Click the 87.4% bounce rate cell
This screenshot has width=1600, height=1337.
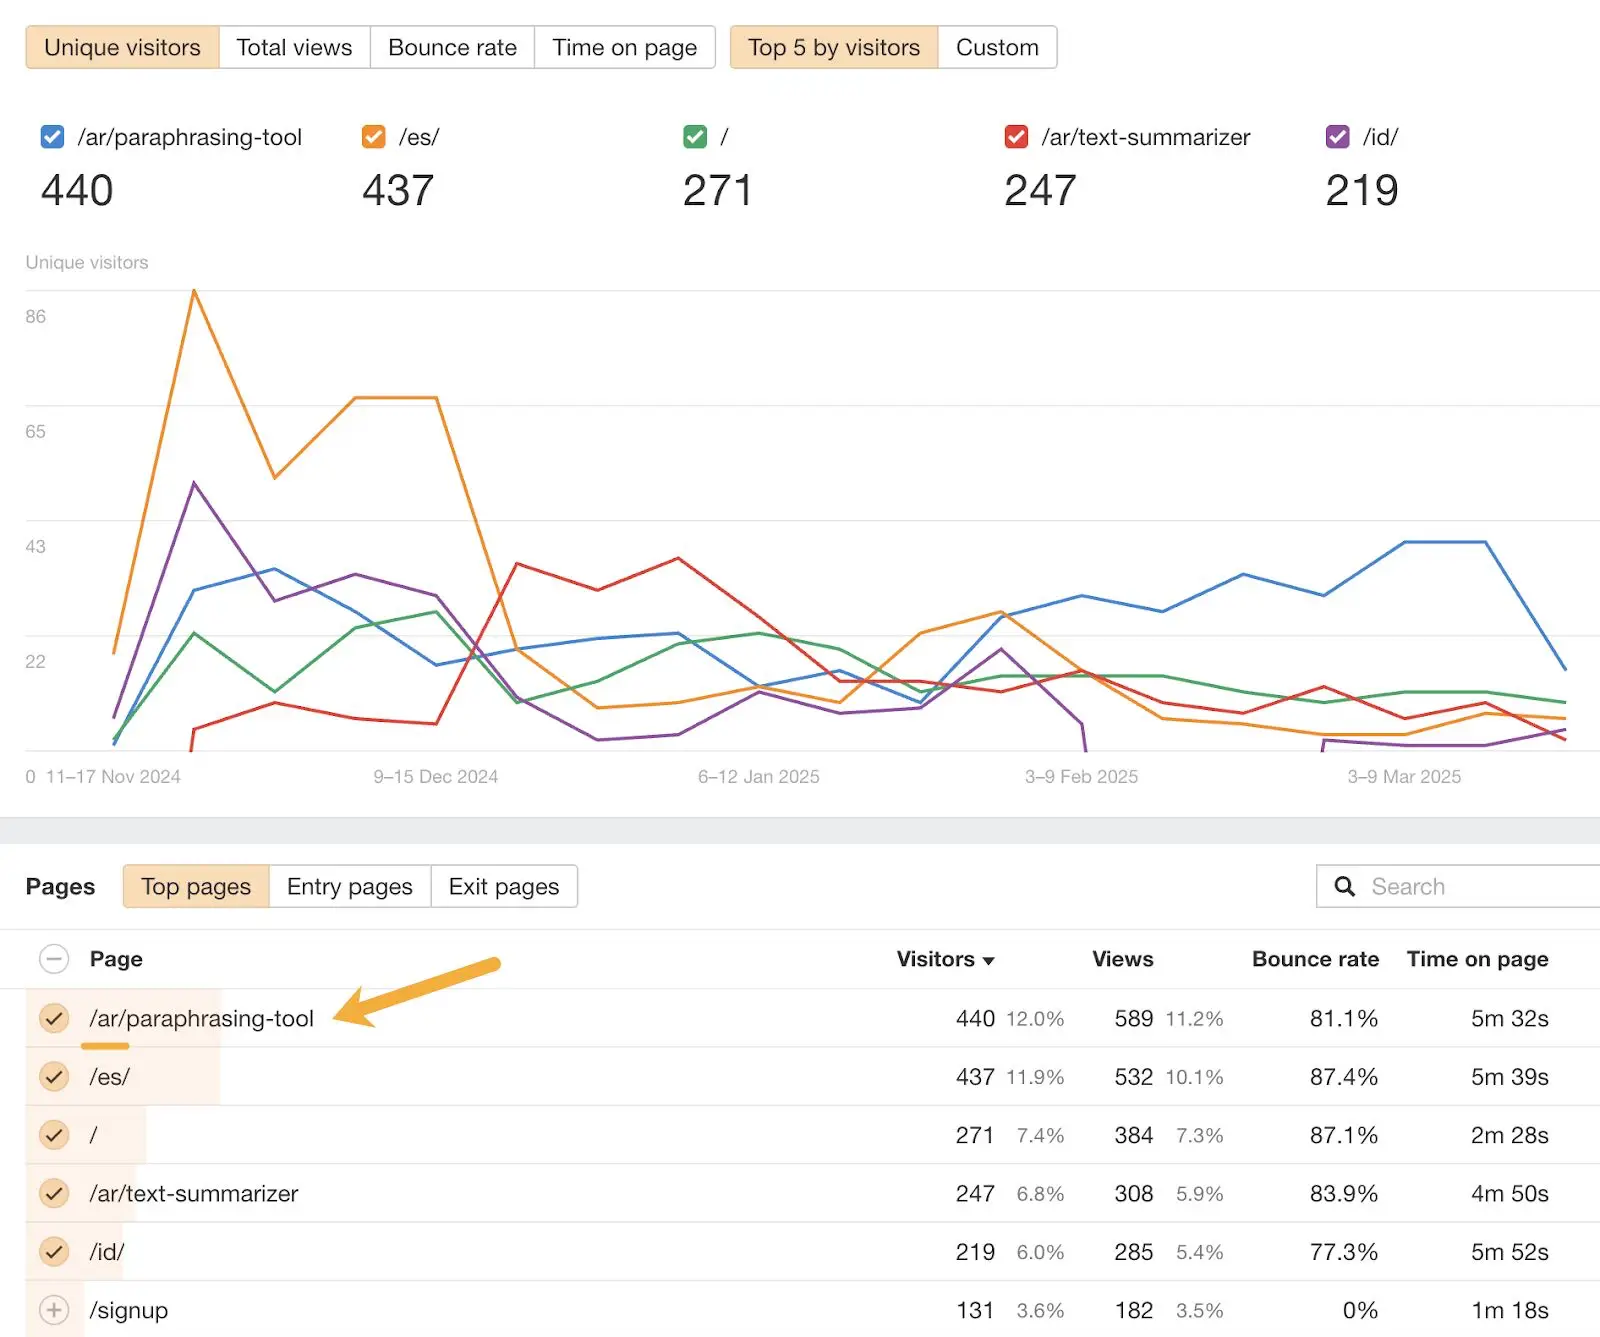1344,1076
